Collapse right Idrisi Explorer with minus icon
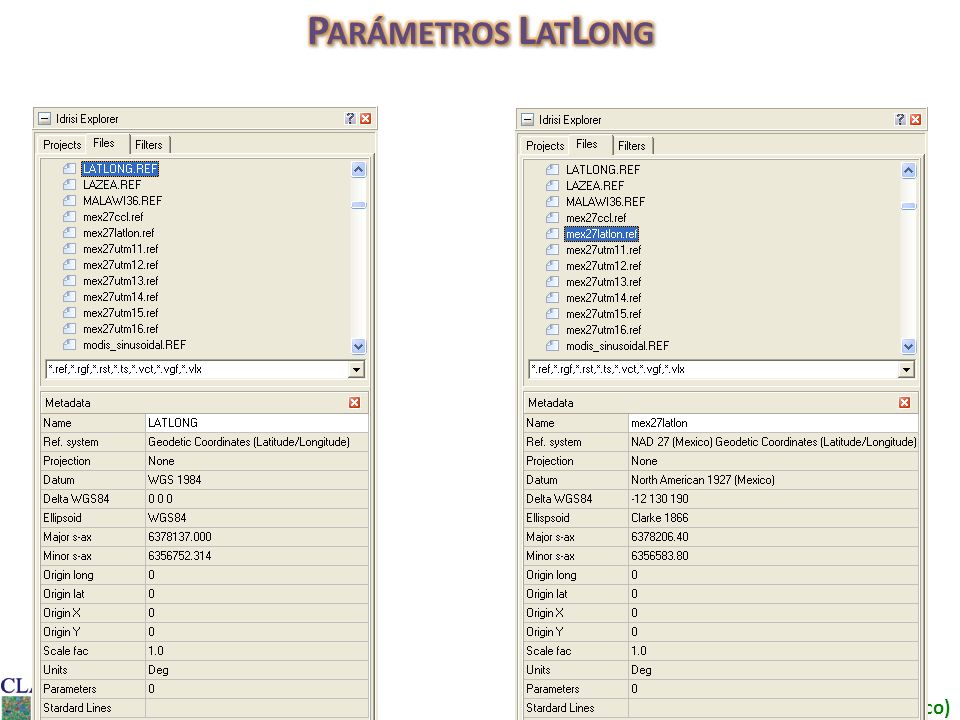The height and width of the screenshot is (720, 960). [x=527, y=119]
